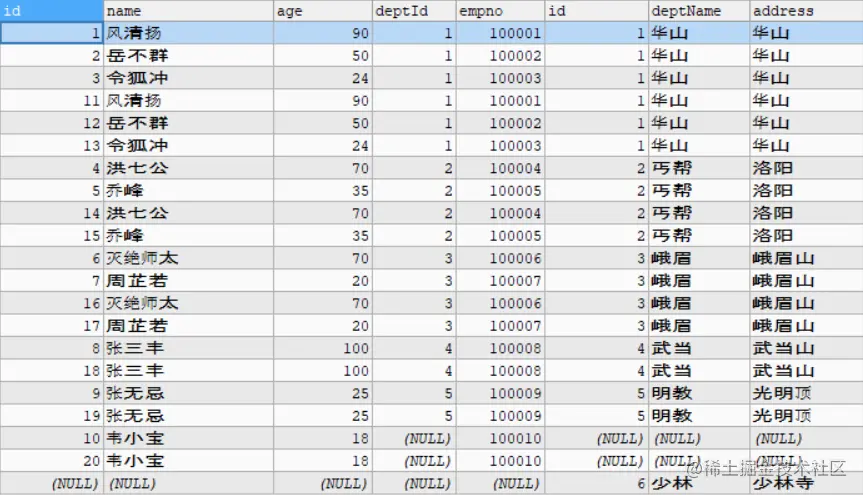The width and height of the screenshot is (863, 495).
Task: Select name cell 周芷若 in row id 7
Action: (x=188, y=281)
